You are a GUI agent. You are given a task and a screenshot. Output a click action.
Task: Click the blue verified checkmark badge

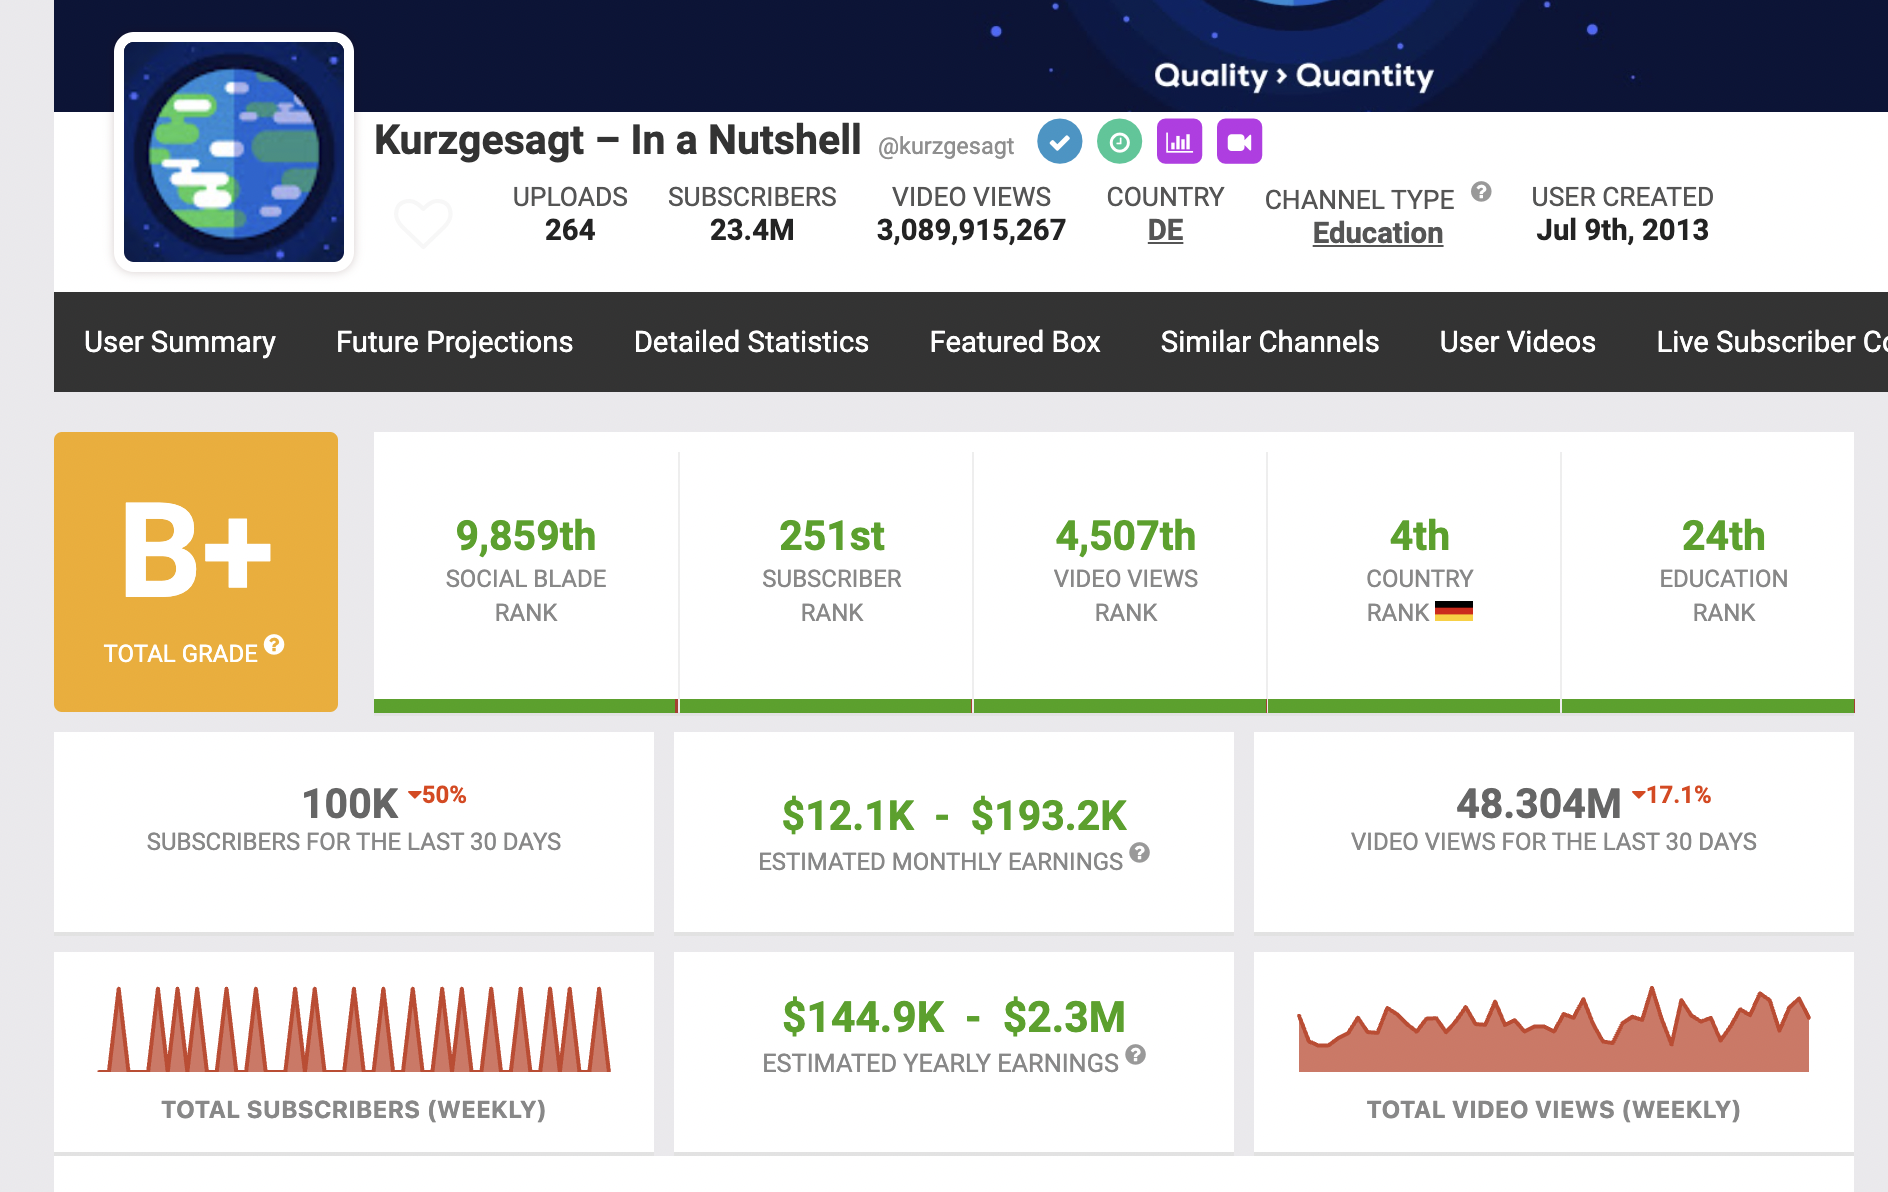click(1059, 142)
